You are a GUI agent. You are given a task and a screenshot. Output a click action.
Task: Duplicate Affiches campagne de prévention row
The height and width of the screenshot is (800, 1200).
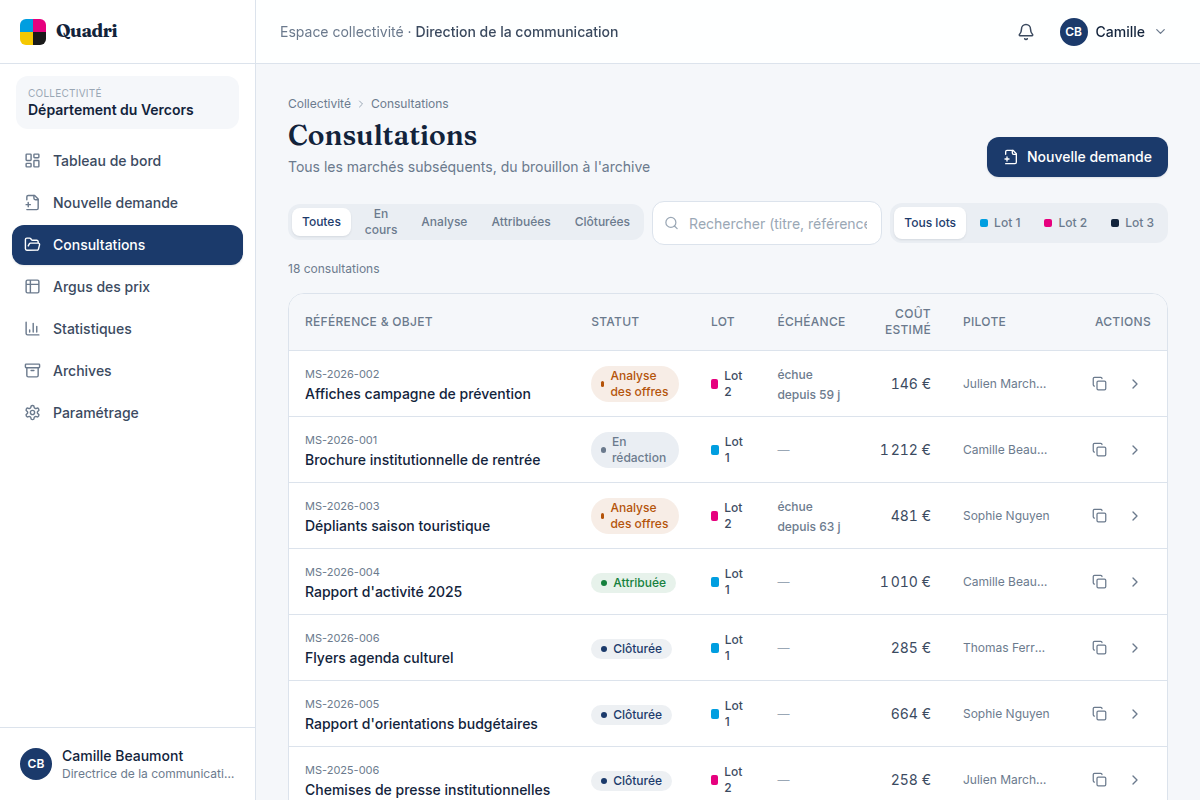tap(1099, 384)
